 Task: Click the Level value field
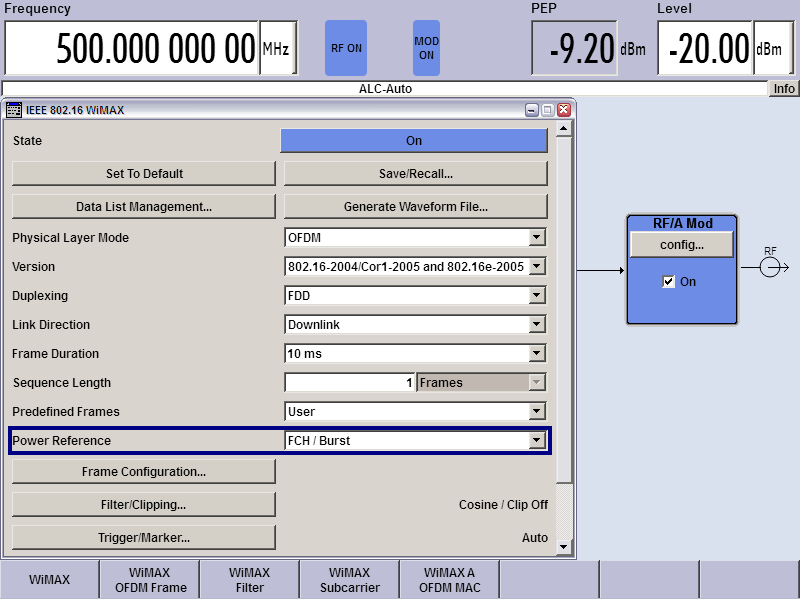[705, 48]
